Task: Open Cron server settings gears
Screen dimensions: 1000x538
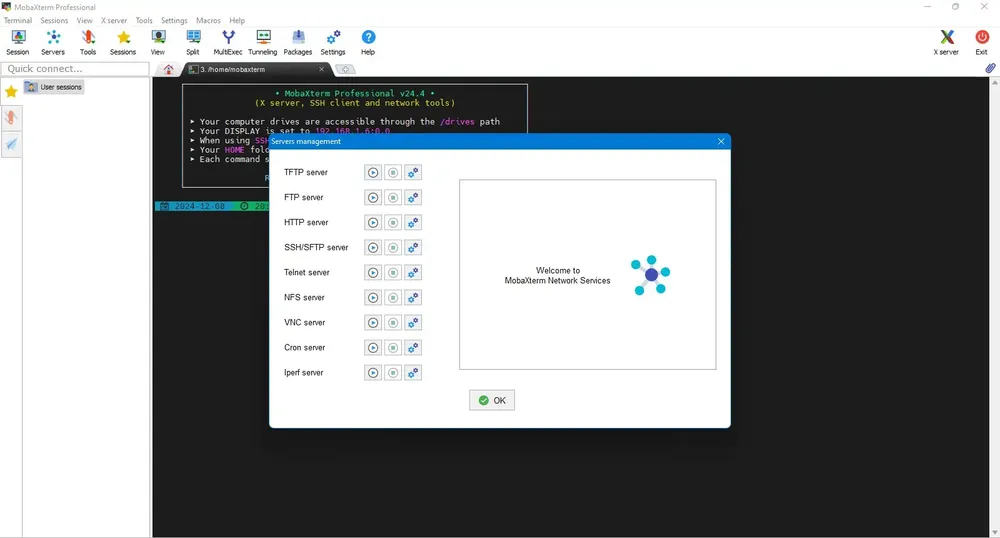Action: (x=413, y=347)
